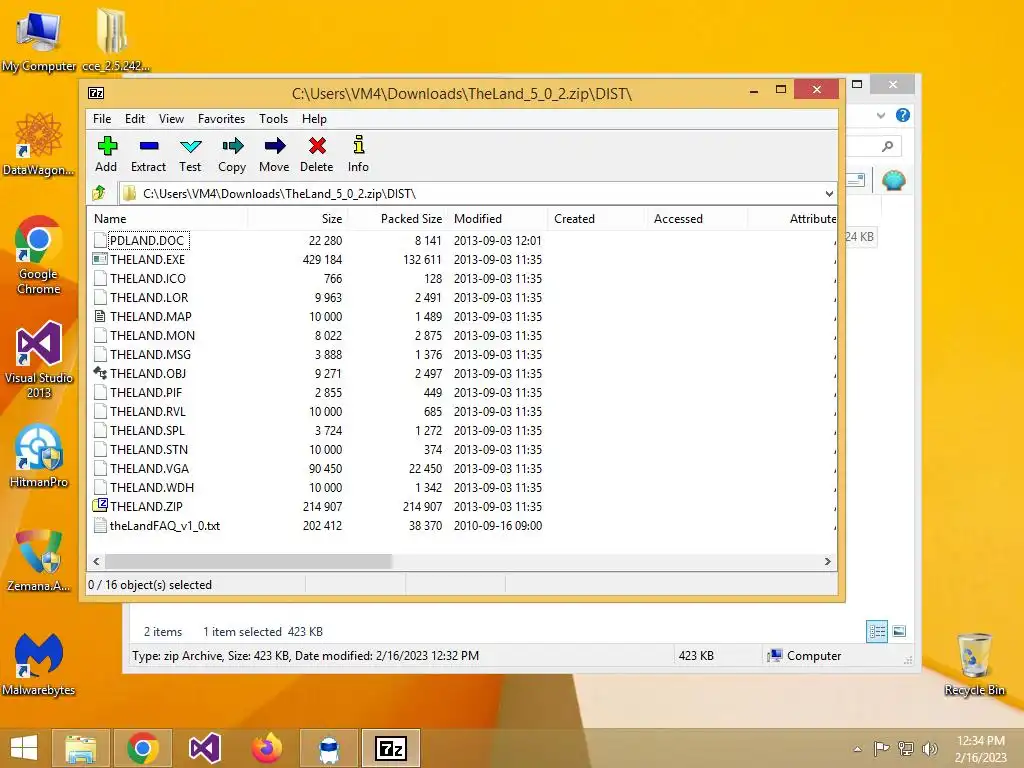Click the search magnifier in Explorer window
This screenshot has width=1024, height=768.
tap(887, 146)
